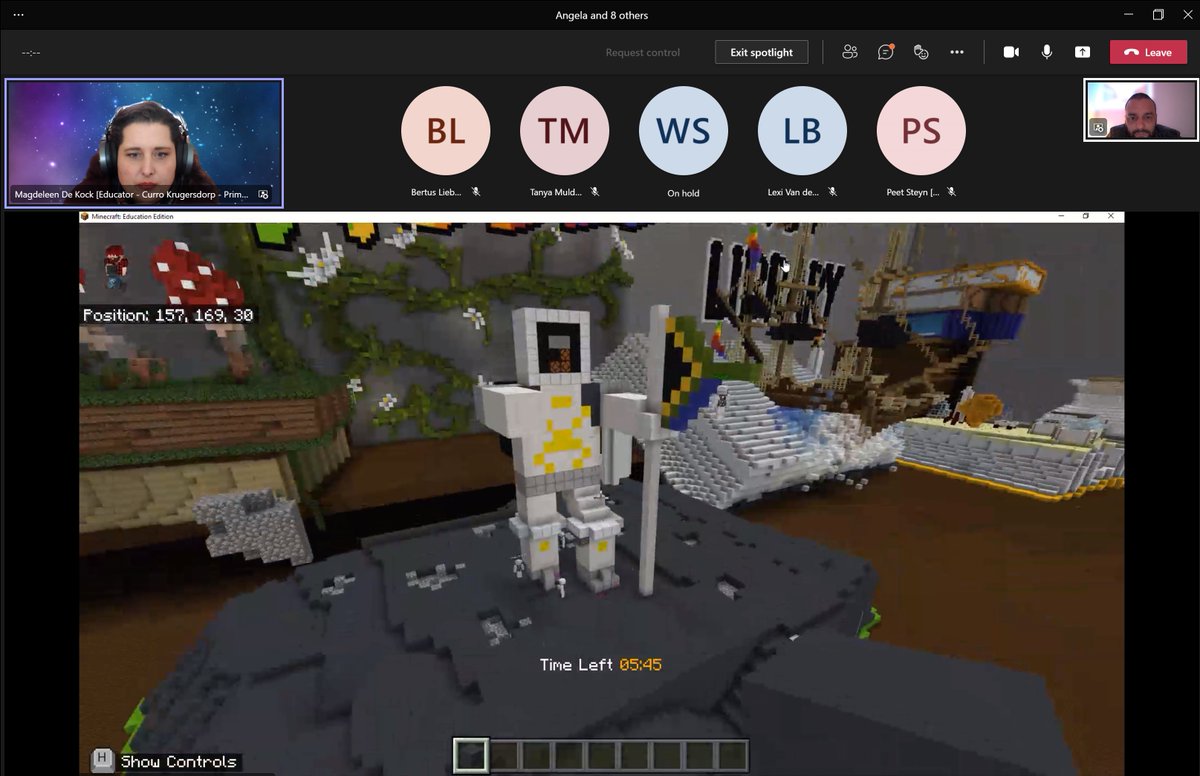Click the 'Time Left 05:45' timer text
Screen dimensions: 1200x776
click(x=600, y=665)
